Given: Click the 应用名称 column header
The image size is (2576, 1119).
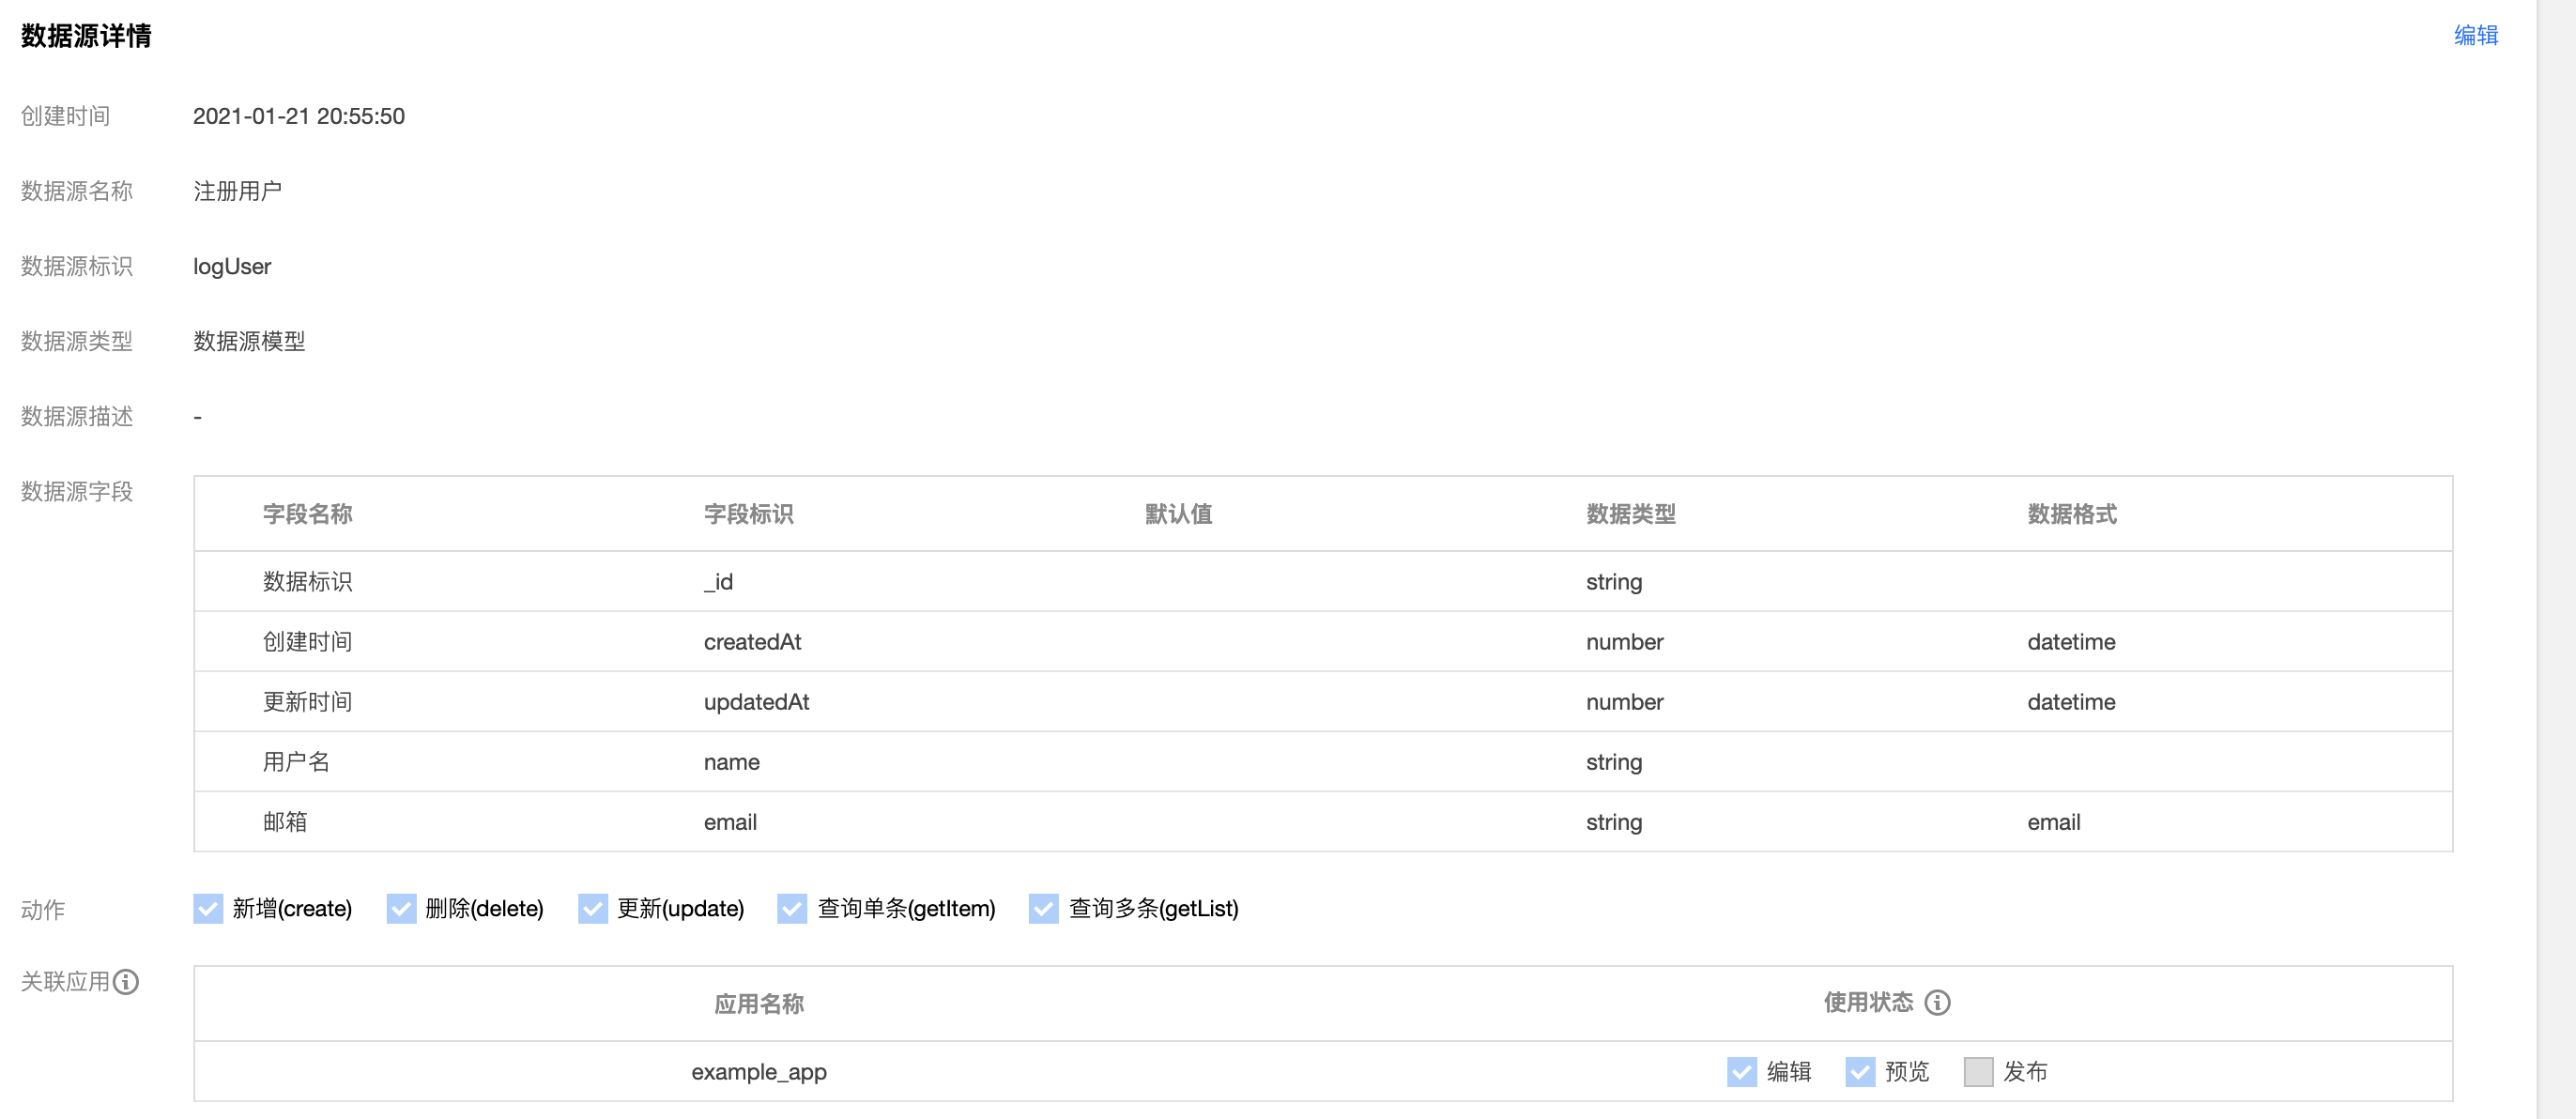Looking at the screenshot, I should click(x=759, y=1004).
